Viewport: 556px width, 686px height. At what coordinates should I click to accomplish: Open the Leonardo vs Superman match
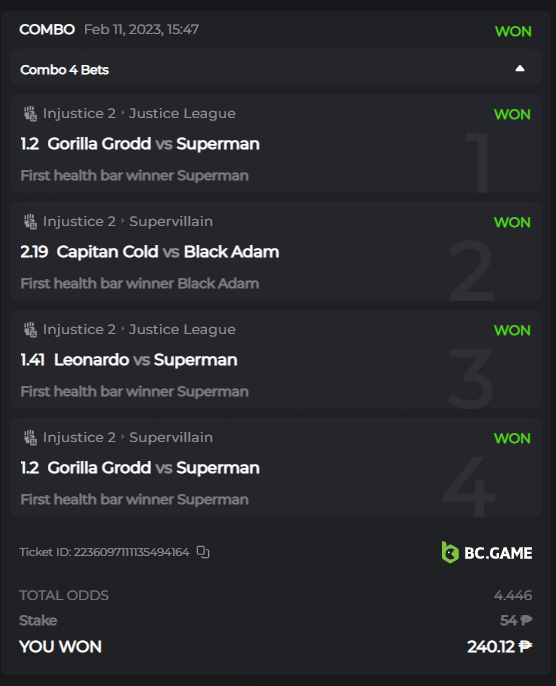pos(145,360)
